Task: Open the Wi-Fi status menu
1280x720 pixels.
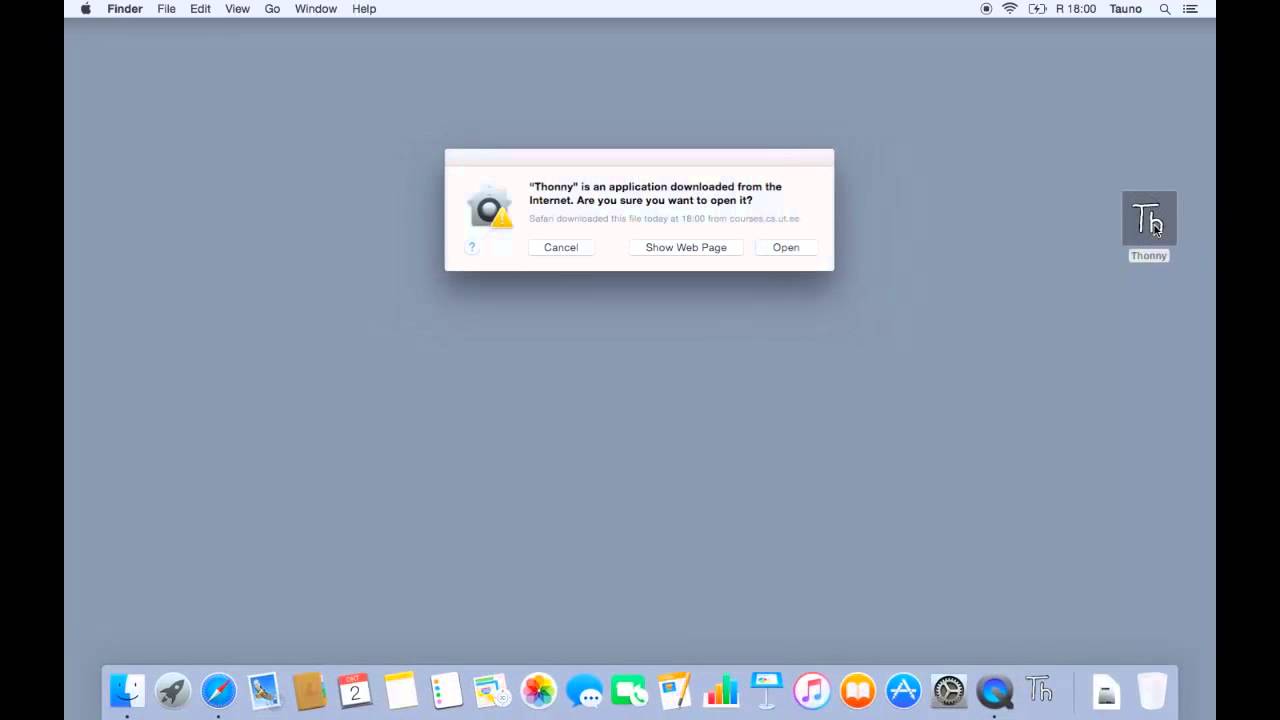Action: (1010, 9)
